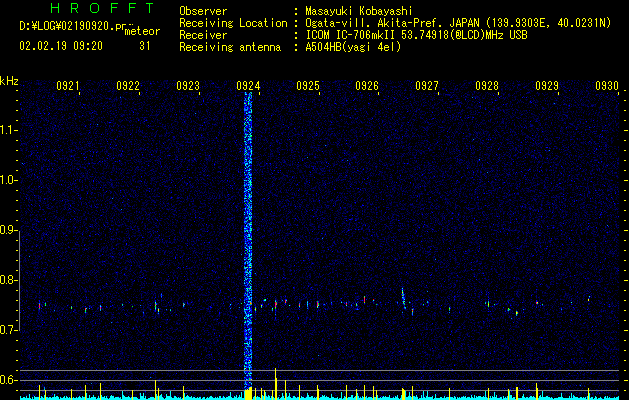This screenshot has width=629, height=400.
Task: Click the date stamp 02.02.19 09:20
Action: tap(61, 46)
